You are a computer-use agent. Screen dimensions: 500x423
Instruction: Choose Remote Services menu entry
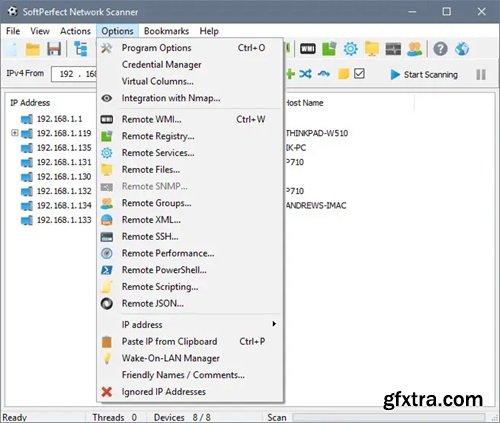coord(190,153)
